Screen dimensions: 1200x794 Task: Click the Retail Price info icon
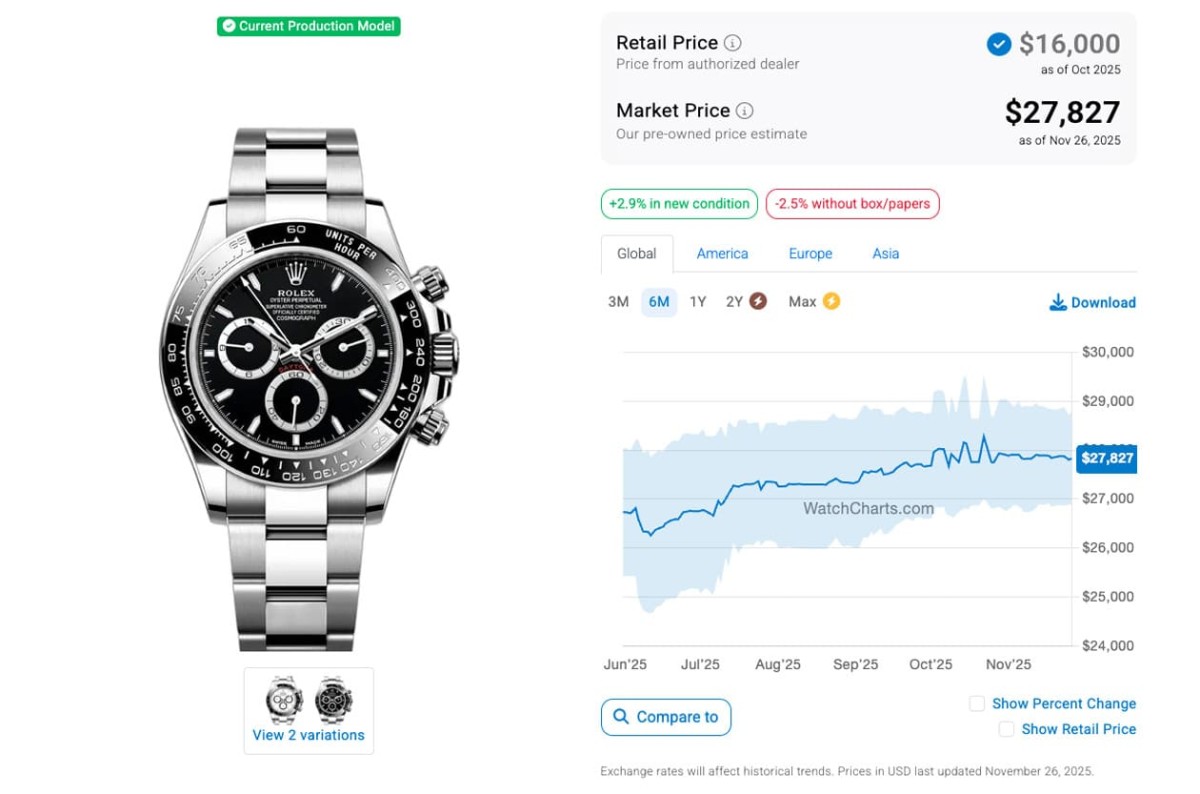733,43
